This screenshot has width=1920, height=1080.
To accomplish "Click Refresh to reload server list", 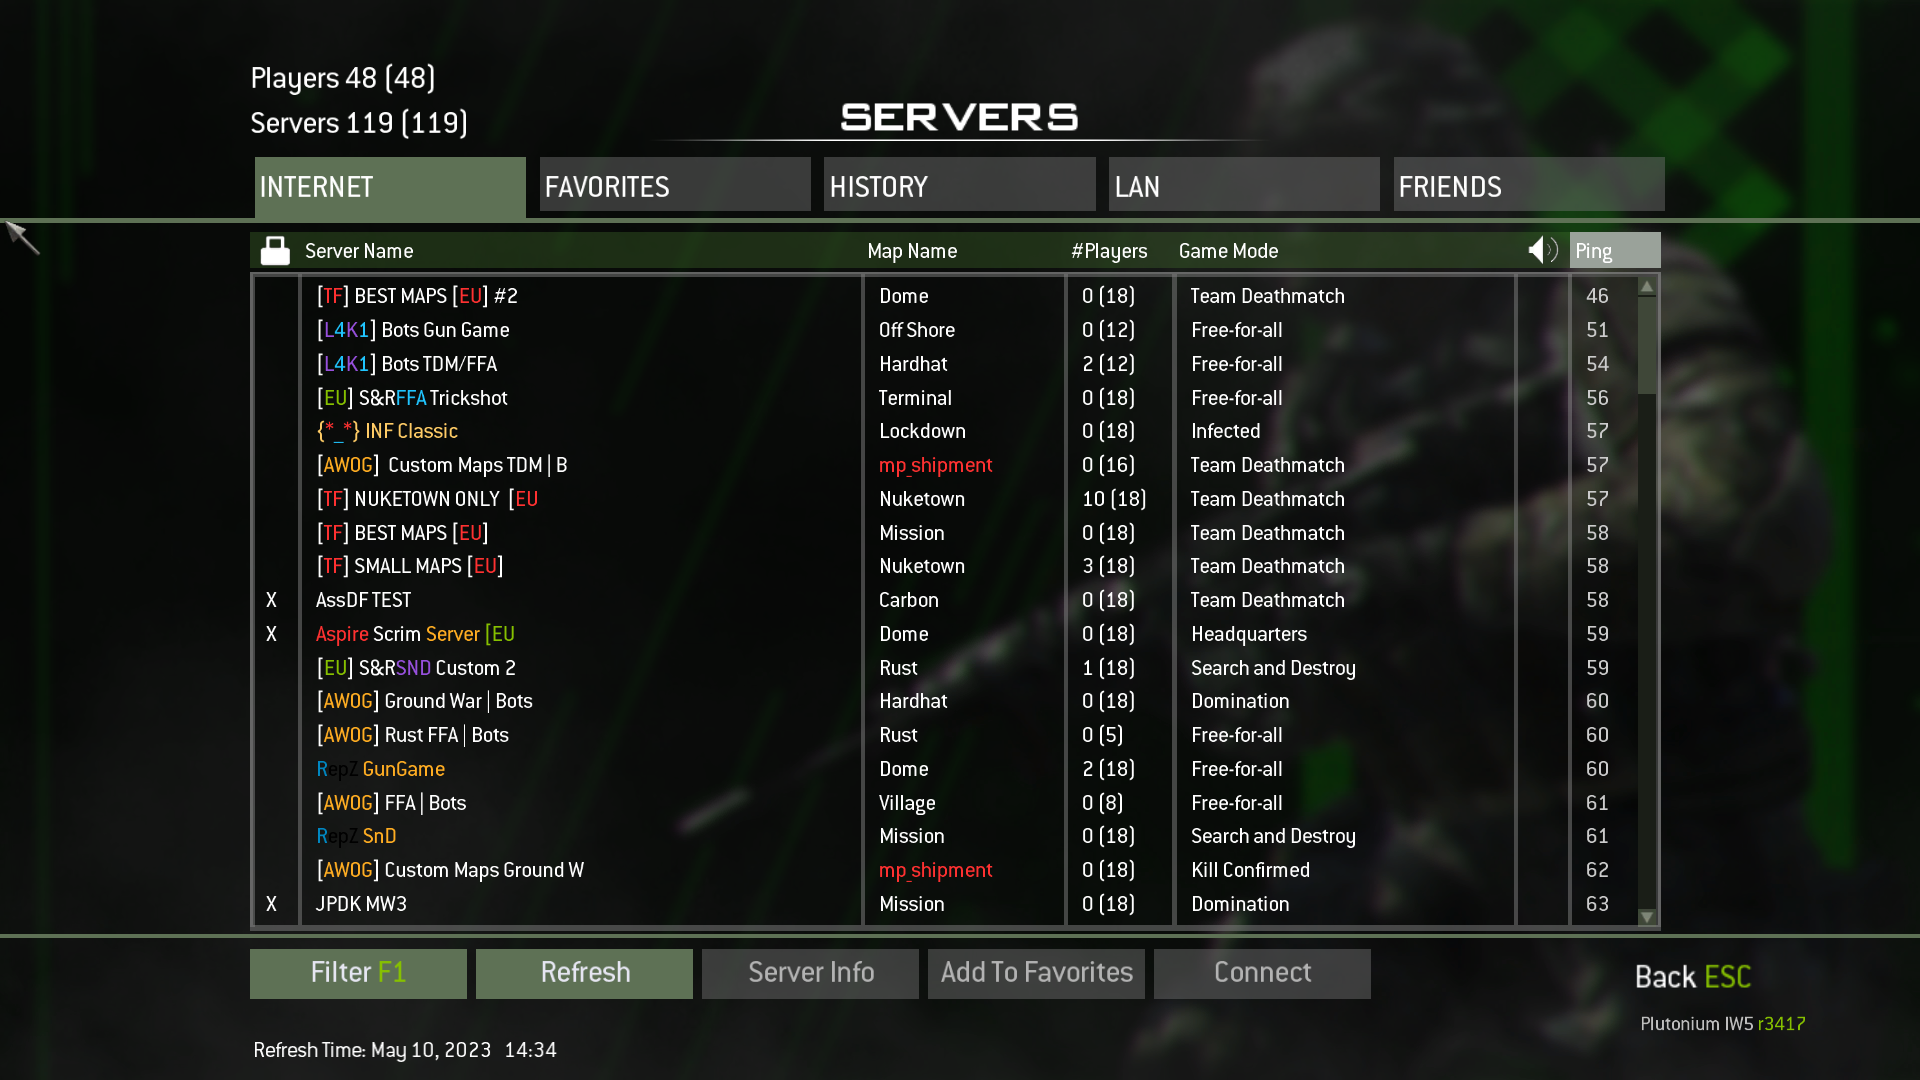I will tap(584, 972).
